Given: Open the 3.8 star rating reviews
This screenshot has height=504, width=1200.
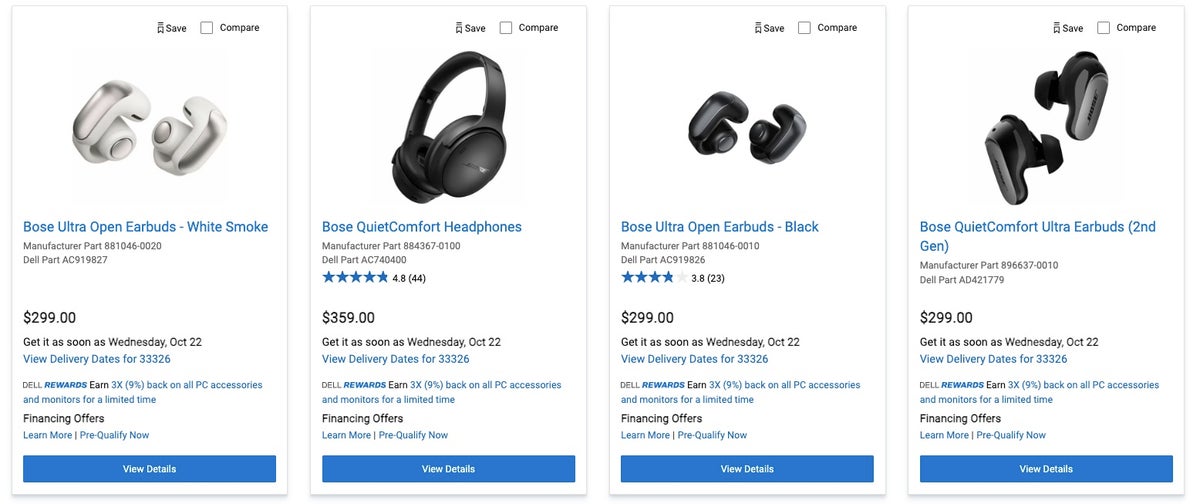Looking at the screenshot, I should (672, 278).
